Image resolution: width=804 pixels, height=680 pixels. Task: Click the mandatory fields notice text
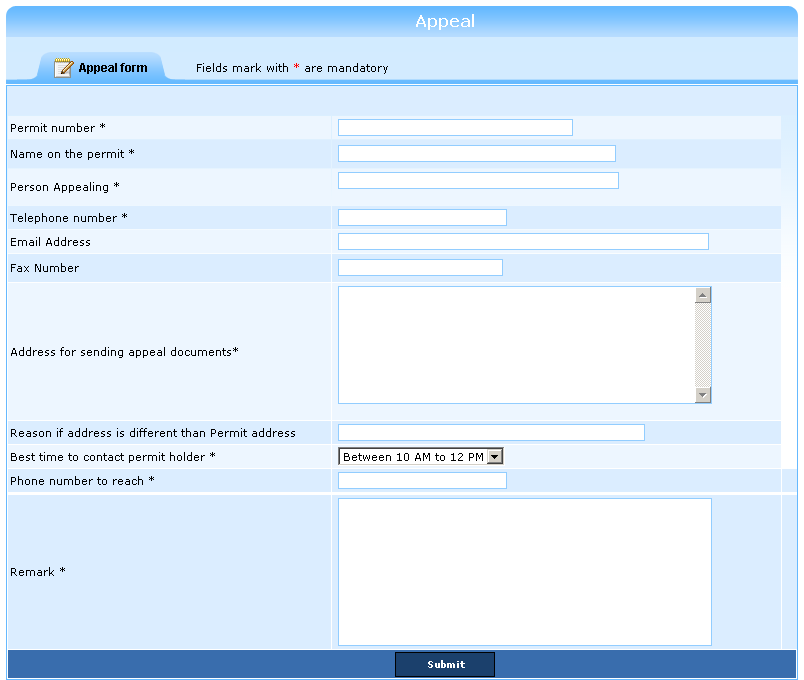click(291, 68)
